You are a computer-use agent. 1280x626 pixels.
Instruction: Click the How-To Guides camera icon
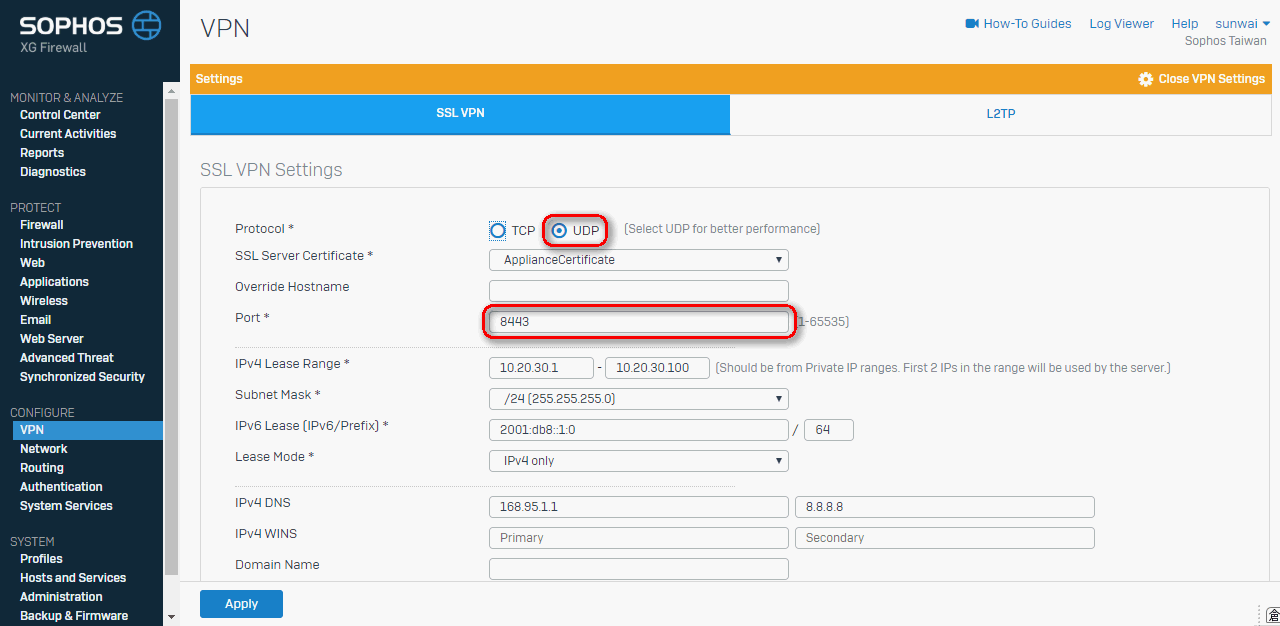pos(971,23)
